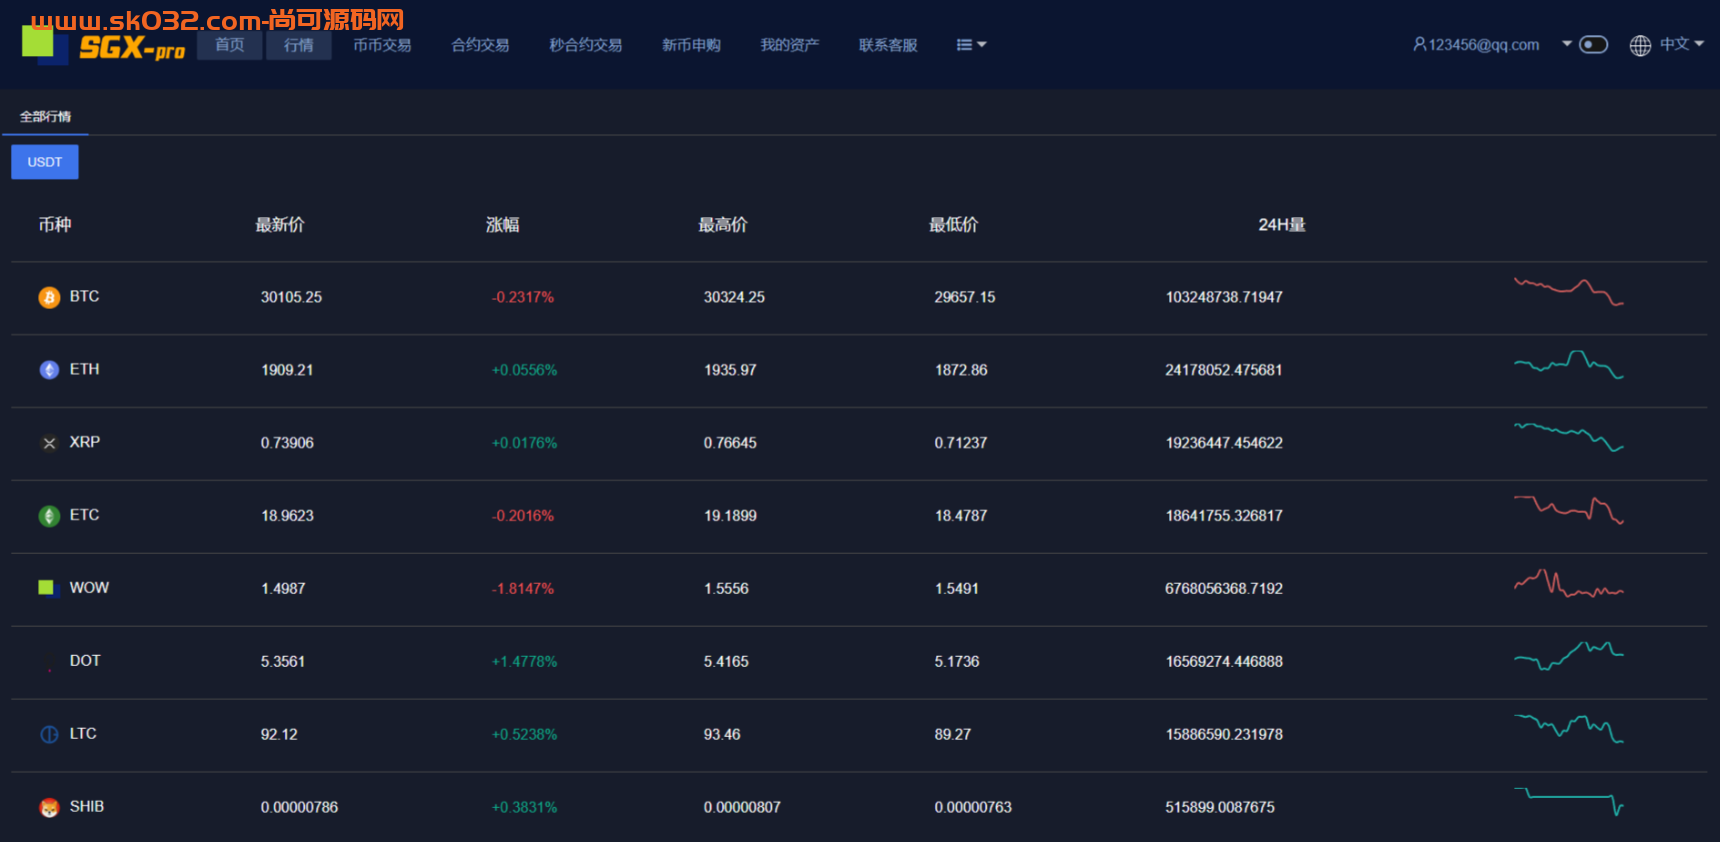The image size is (1720, 842).
Task: Click ETH change +0.0556%
Action: (x=524, y=370)
